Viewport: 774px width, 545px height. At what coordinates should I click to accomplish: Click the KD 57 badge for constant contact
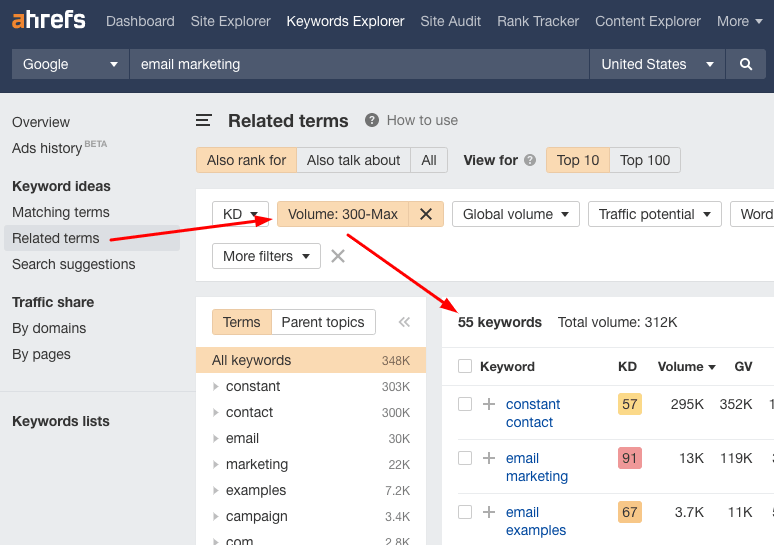point(629,404)
